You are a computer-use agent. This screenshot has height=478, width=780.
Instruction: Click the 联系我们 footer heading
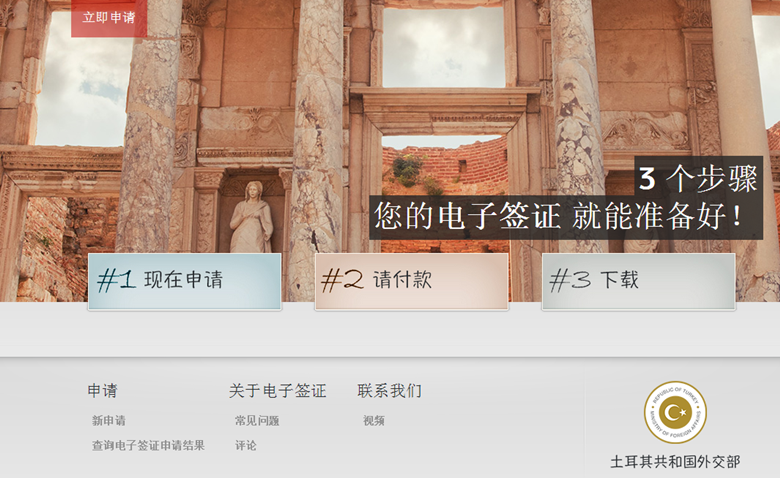(x=390, y=391)
